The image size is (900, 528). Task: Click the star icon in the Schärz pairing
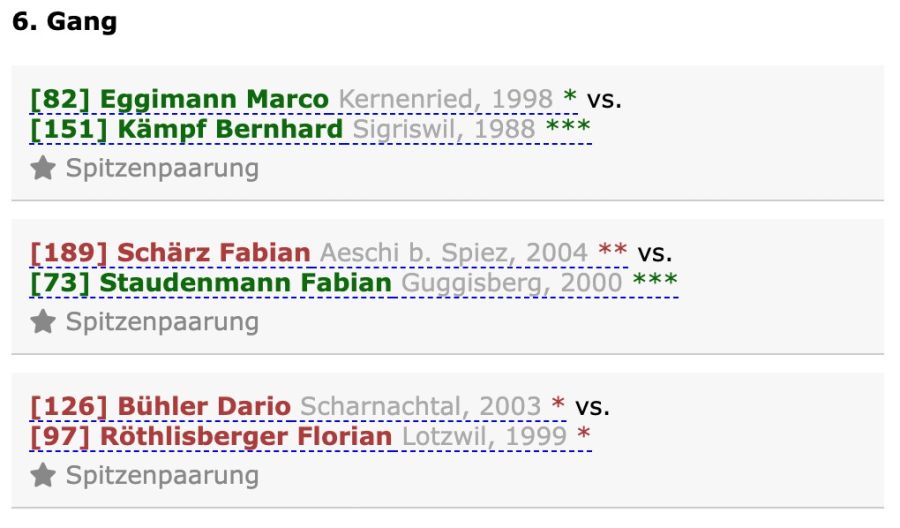tap(43, 321)
